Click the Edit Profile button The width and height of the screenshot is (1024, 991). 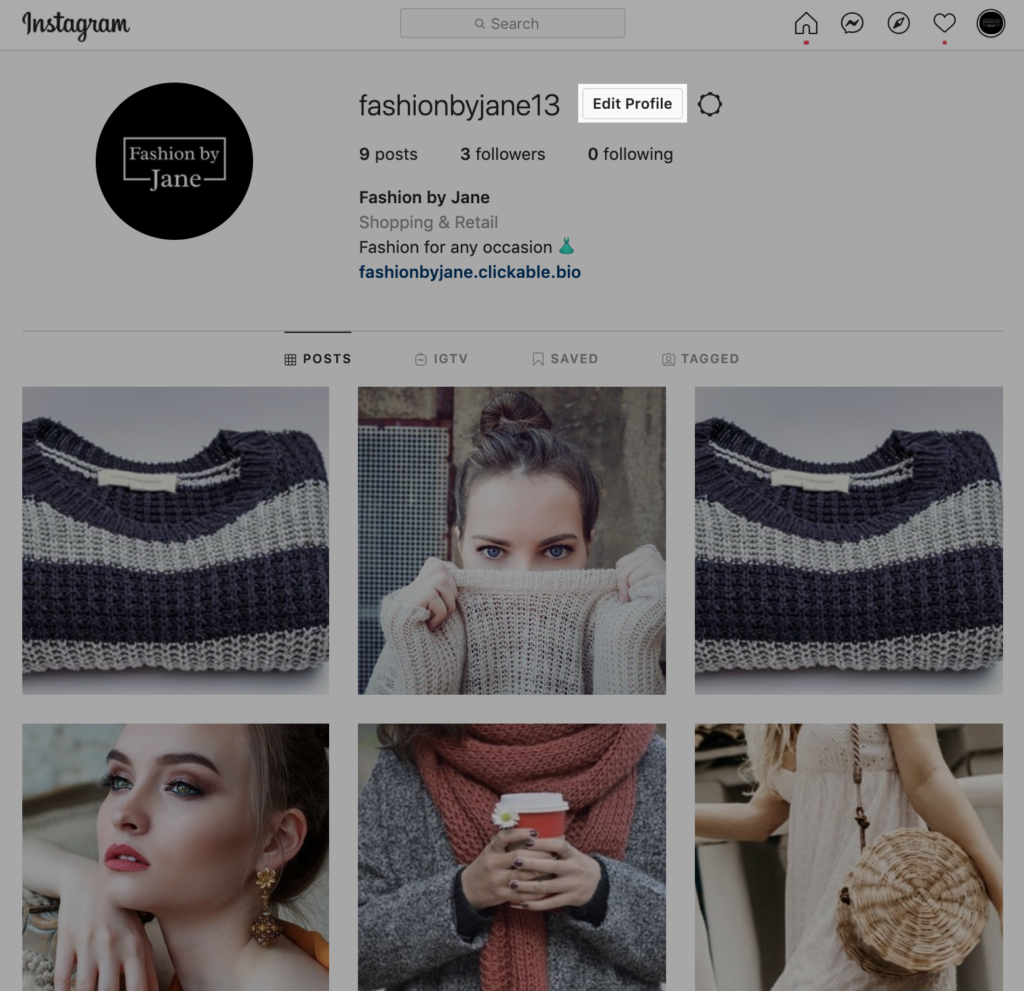(632, 103)
